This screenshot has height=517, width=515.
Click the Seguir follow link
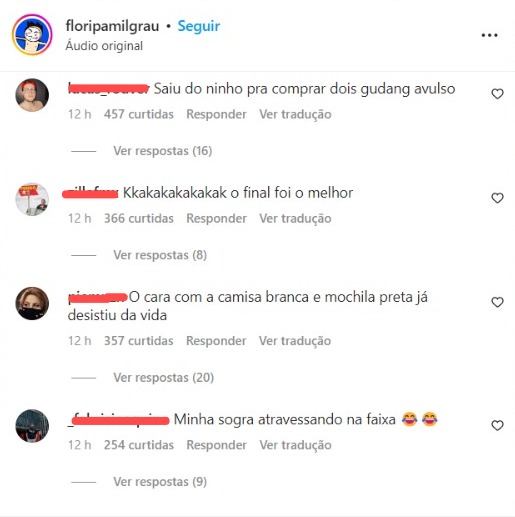point(199,26)
